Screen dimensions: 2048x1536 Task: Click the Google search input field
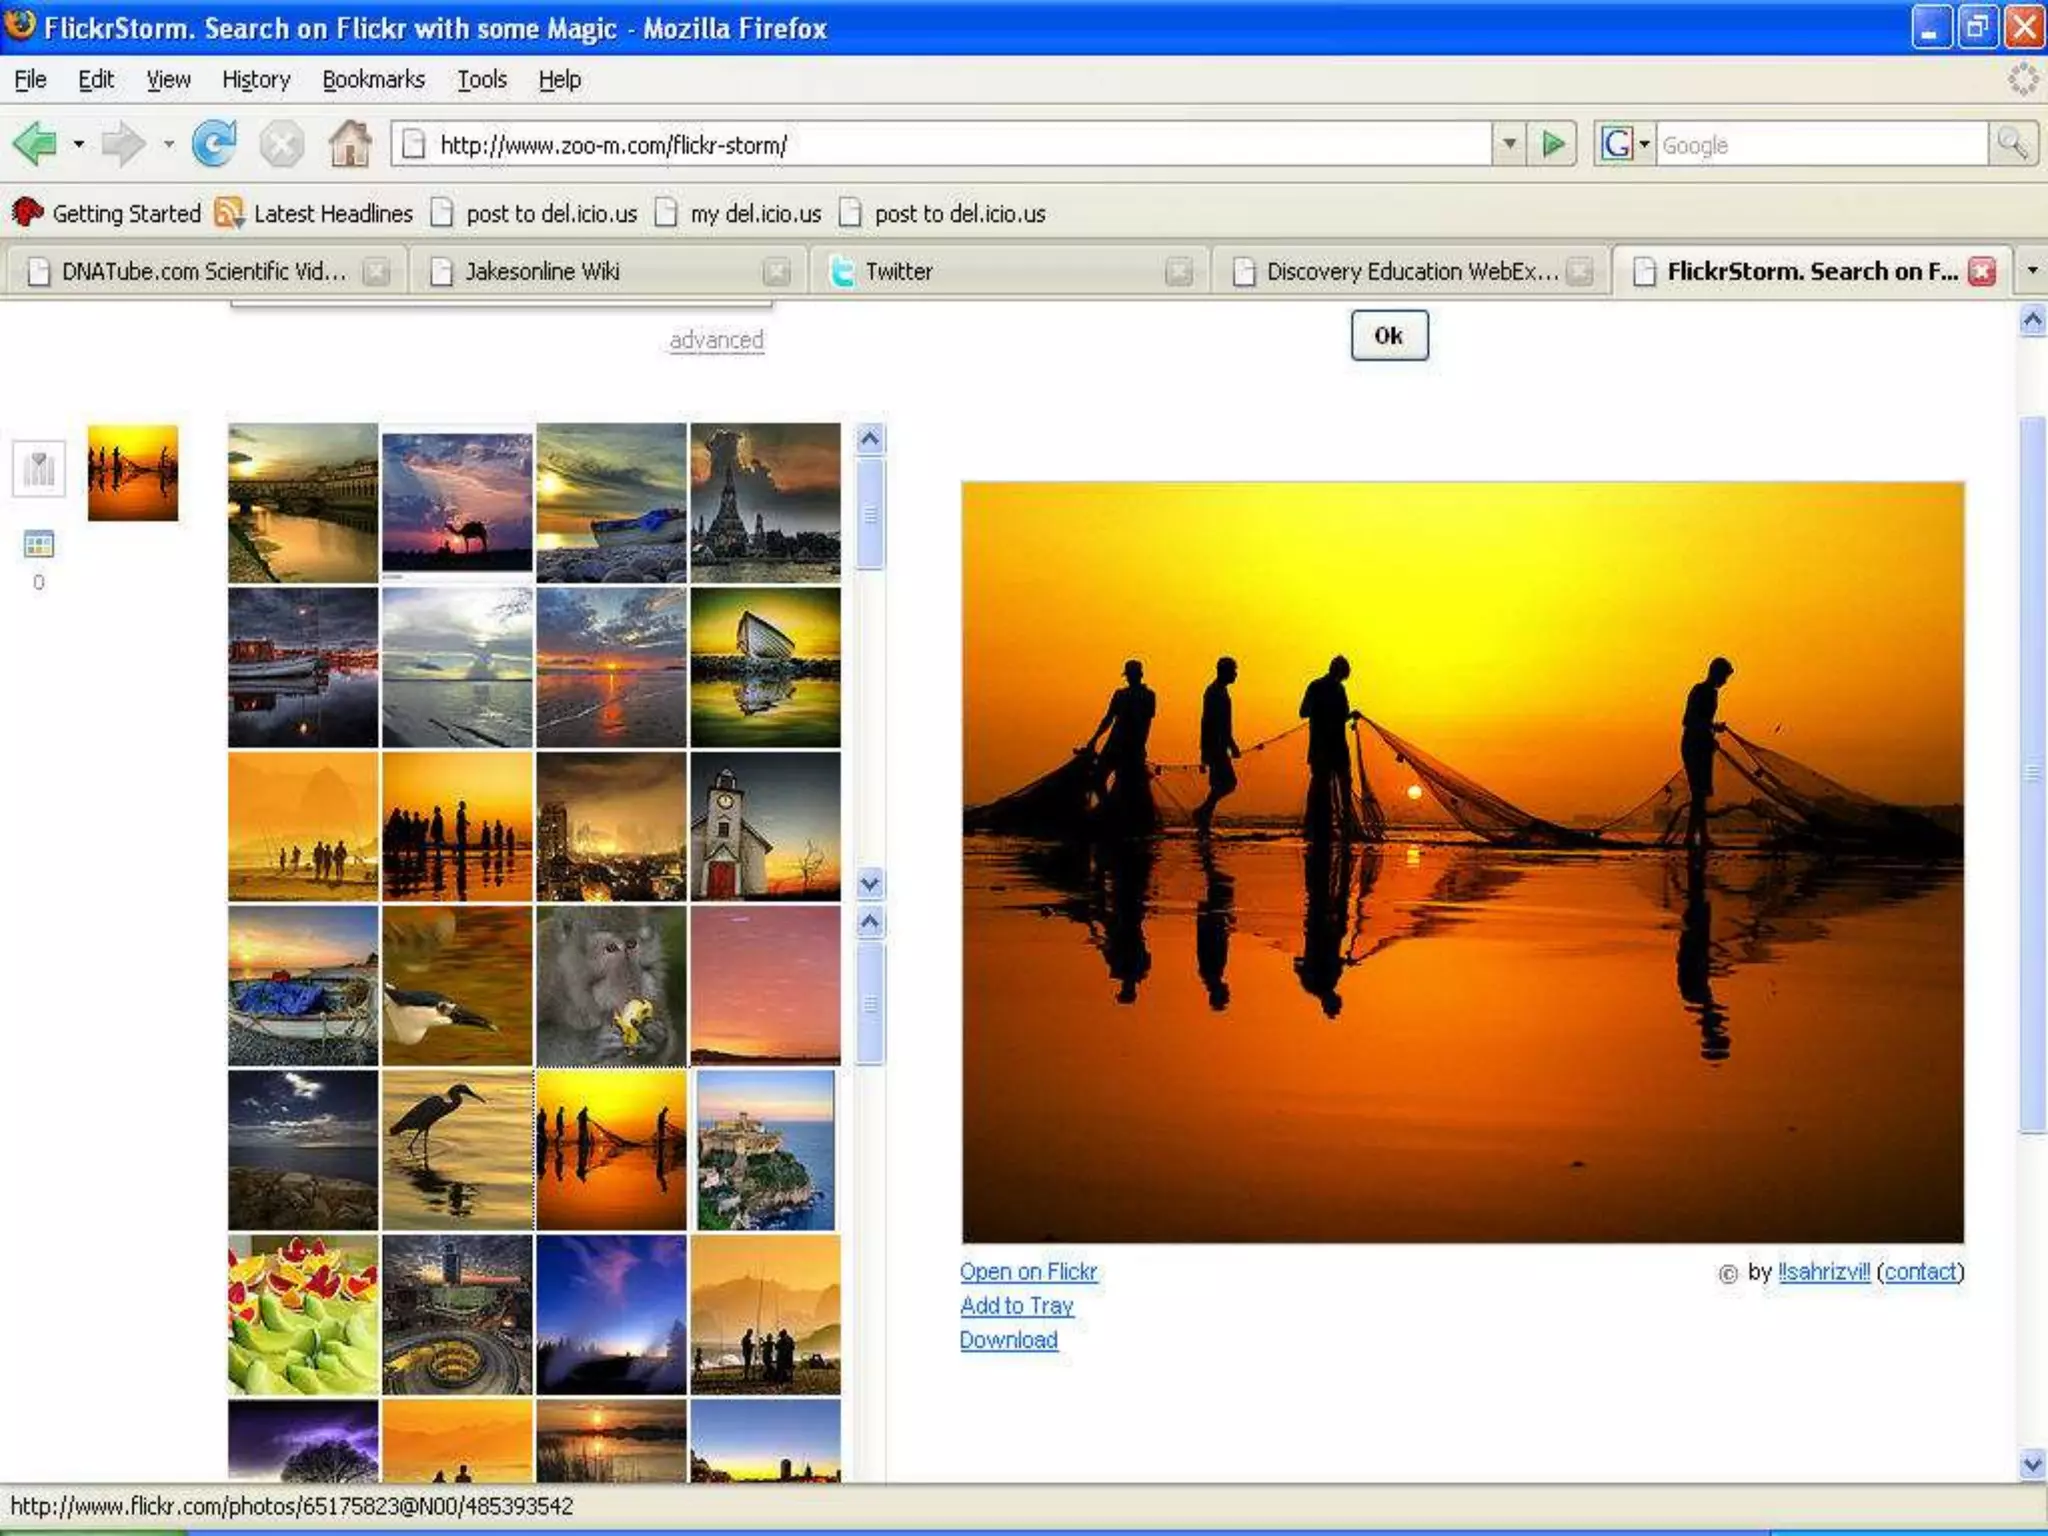click(1820, 146)
